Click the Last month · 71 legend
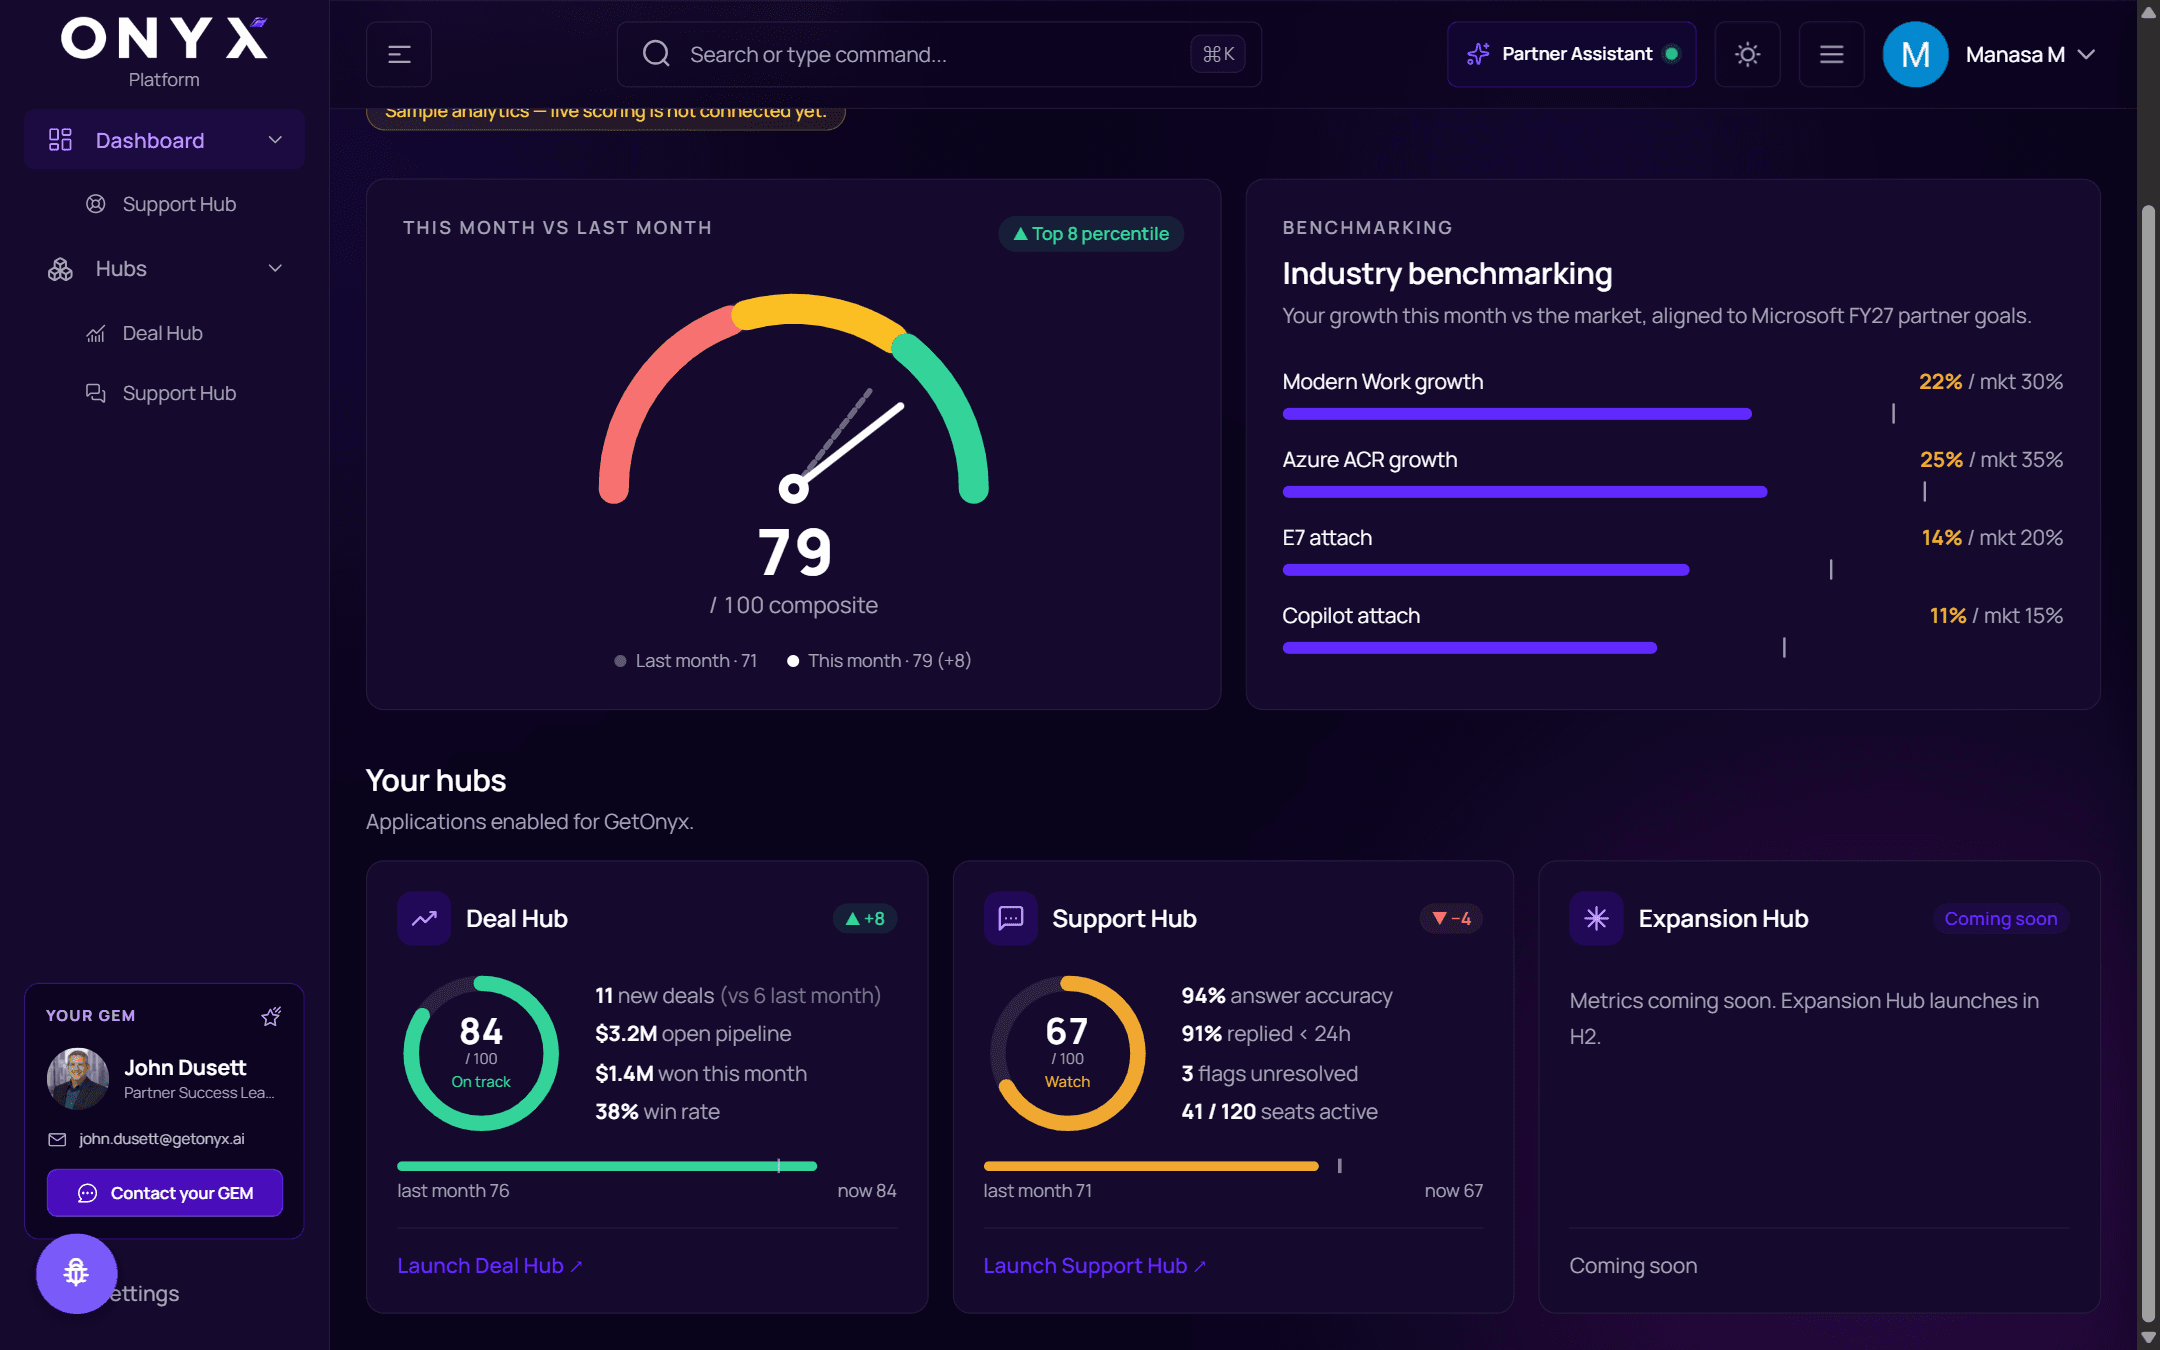Image resolution: width=2160 pixels, height=1350 pixels. pyautogui.click(x=686, y=661)
